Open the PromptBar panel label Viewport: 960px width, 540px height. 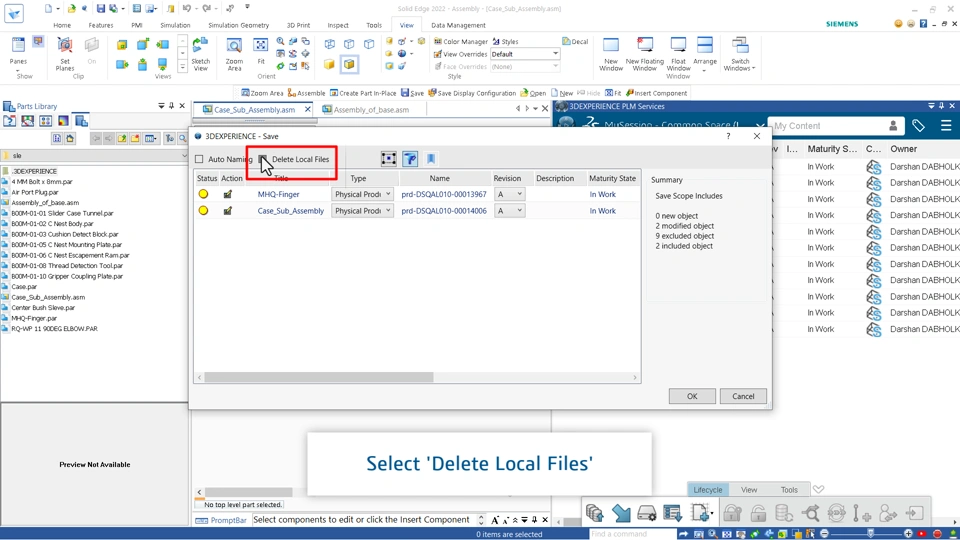pos(228,520)
